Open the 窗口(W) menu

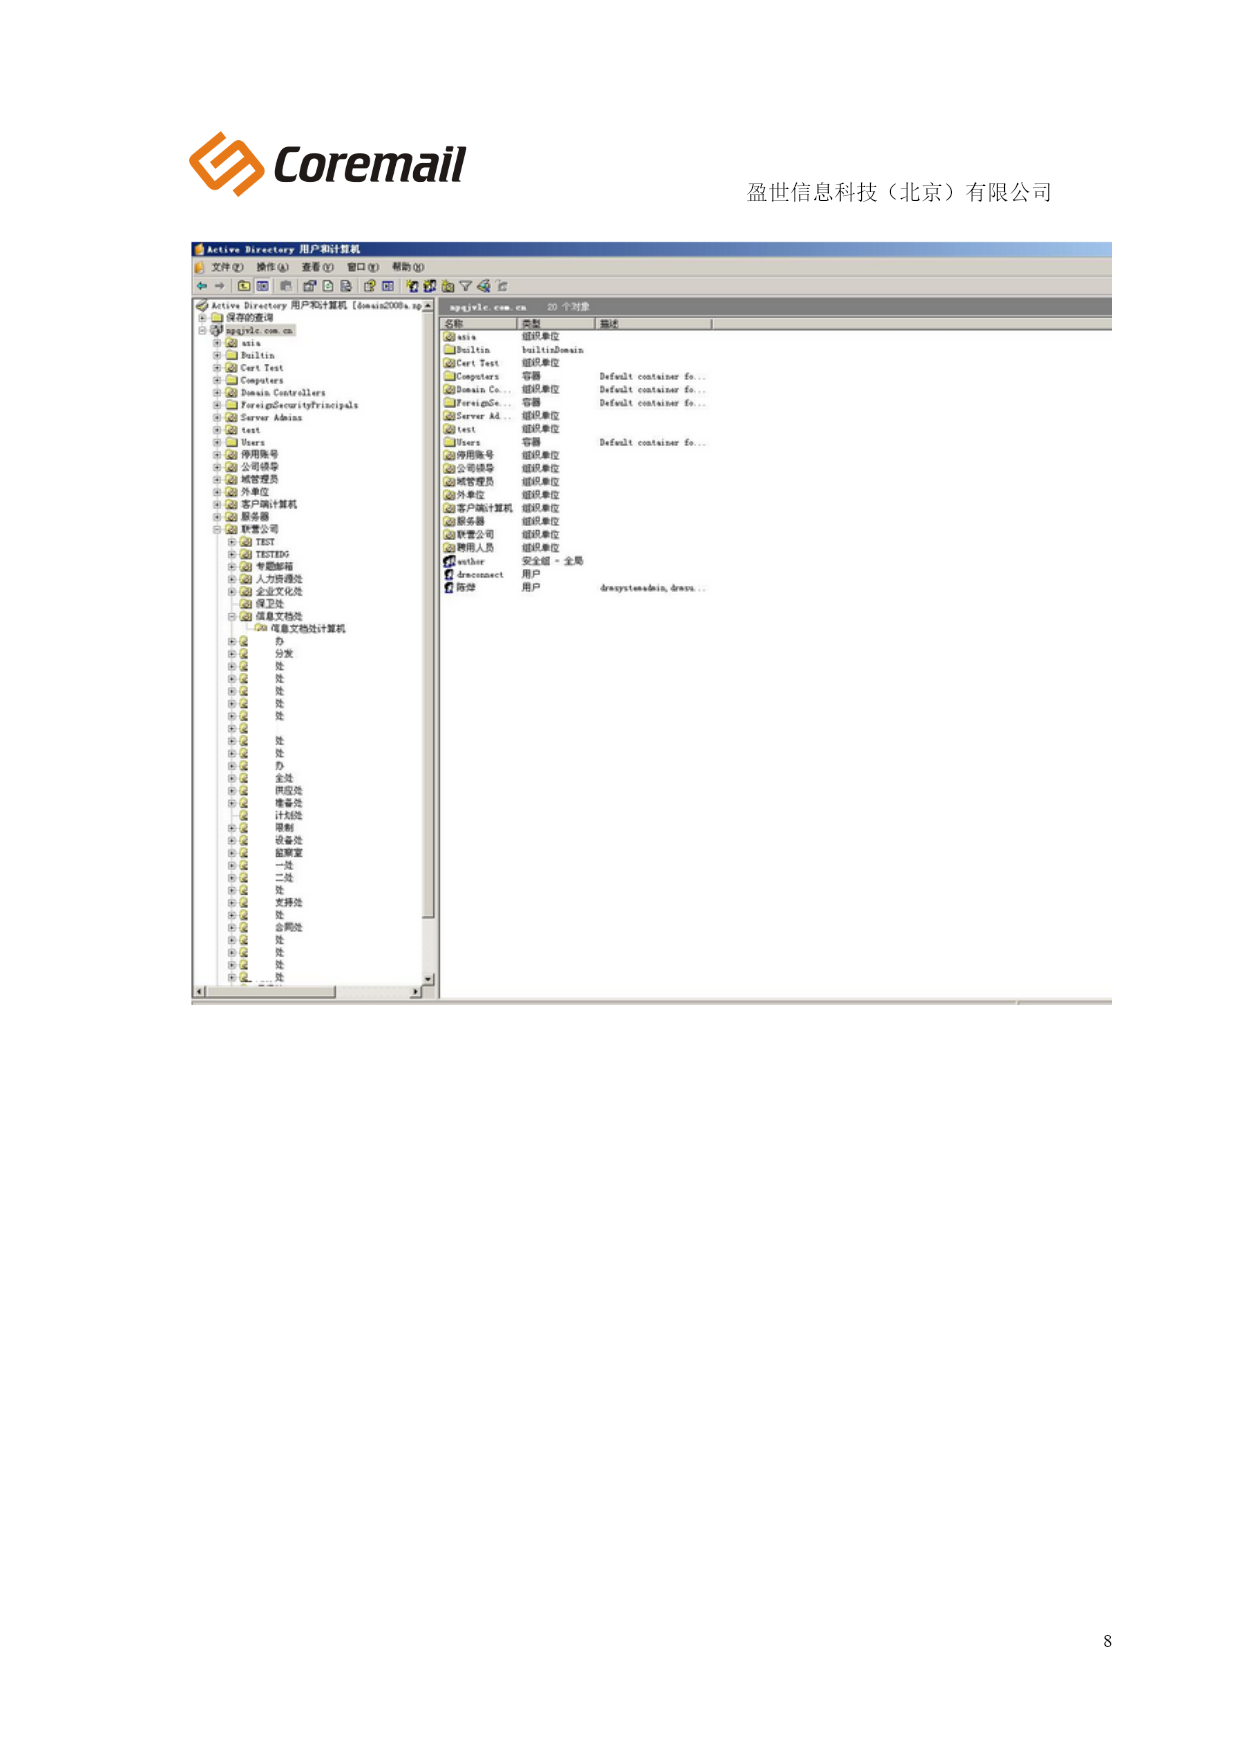coord(362,267)
